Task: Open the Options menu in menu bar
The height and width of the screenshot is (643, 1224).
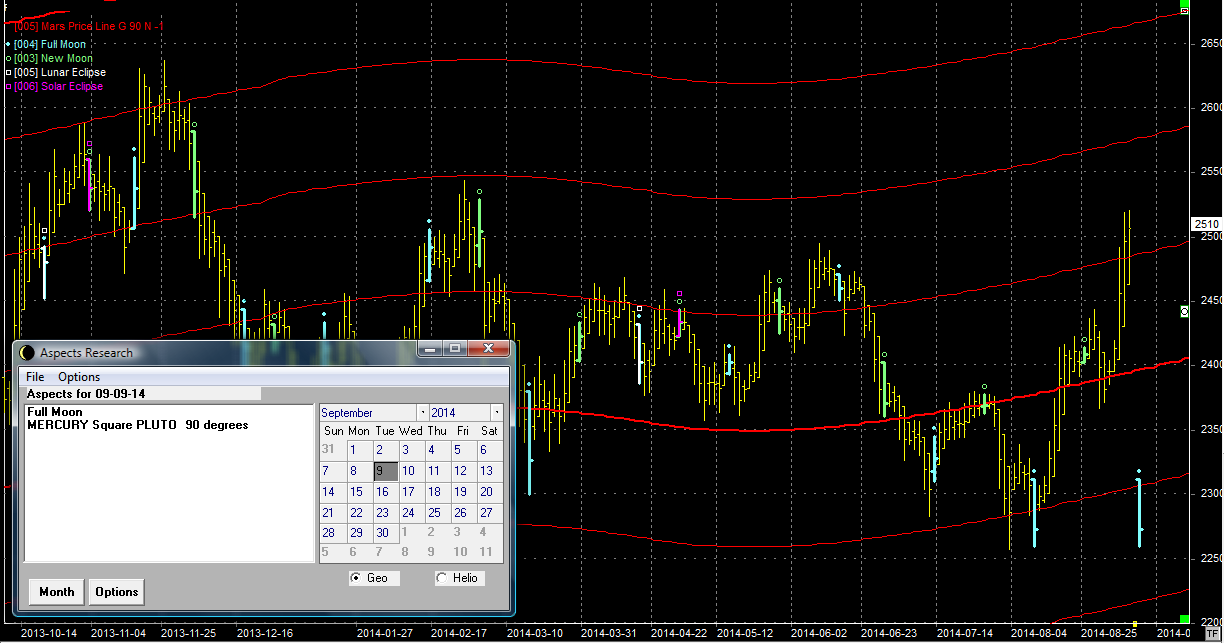Action: tap(79, 377)
